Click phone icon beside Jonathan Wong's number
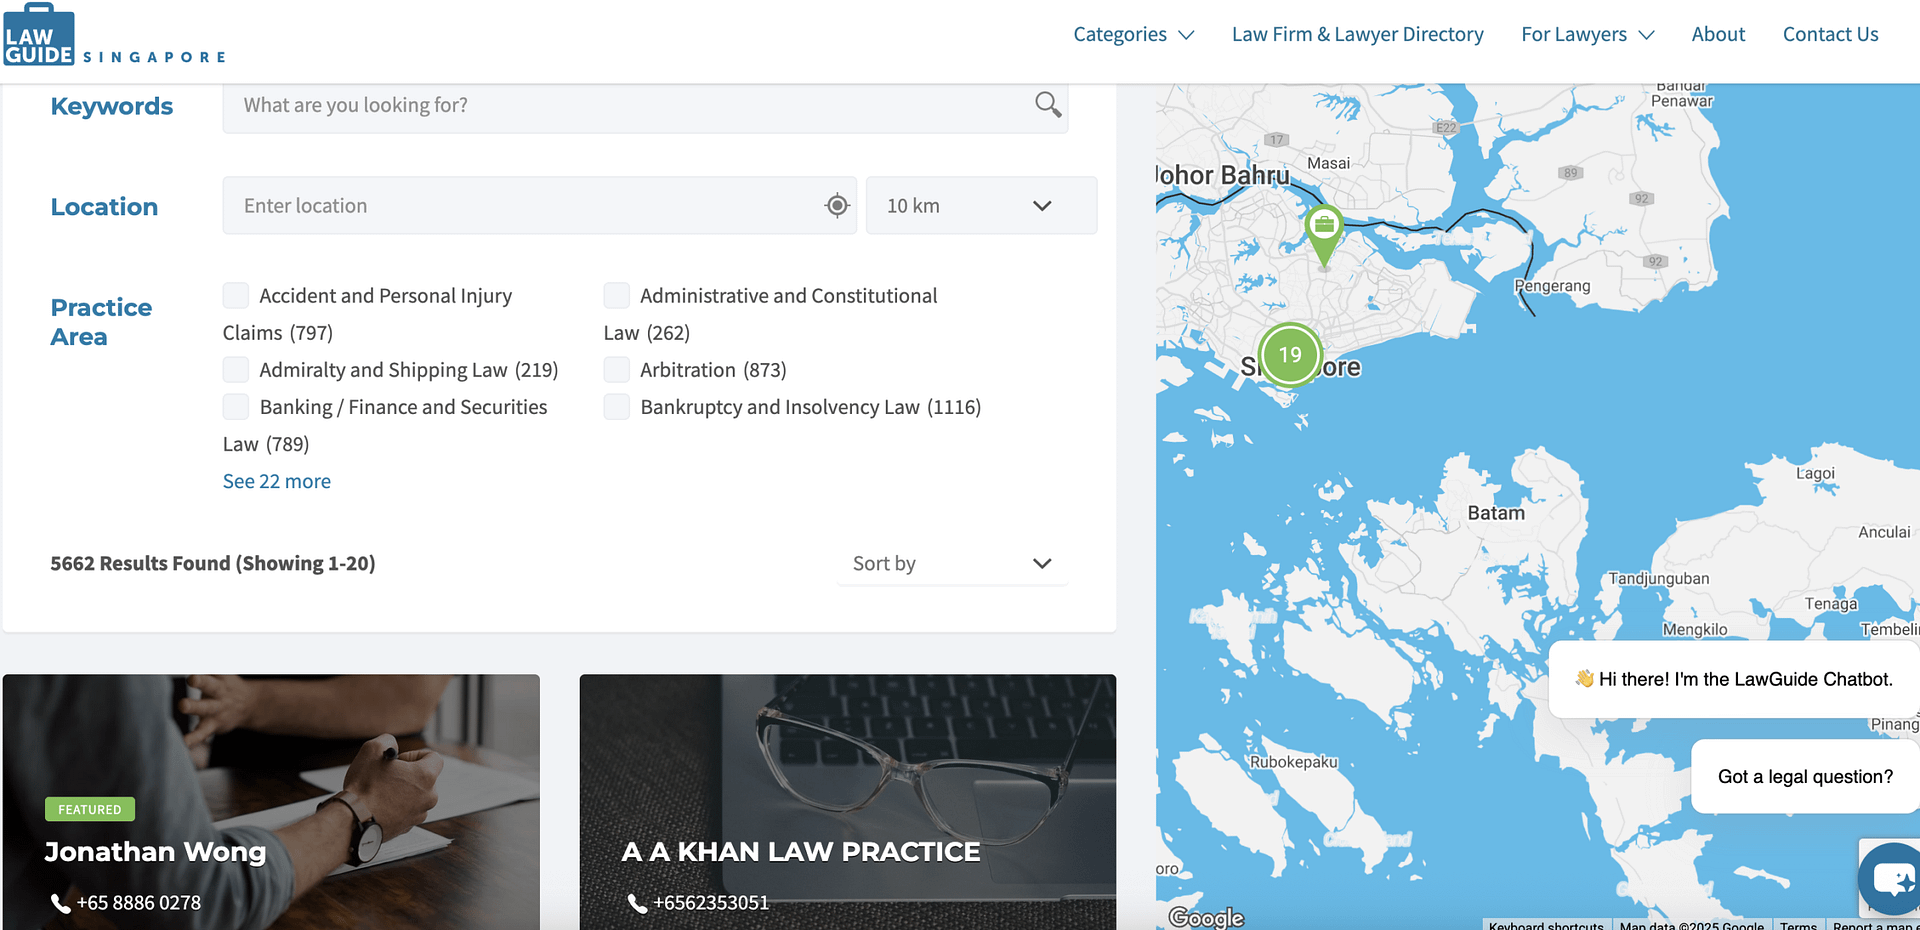The width and height of the screenshot is (1920, 930). [x=61, y=903]
